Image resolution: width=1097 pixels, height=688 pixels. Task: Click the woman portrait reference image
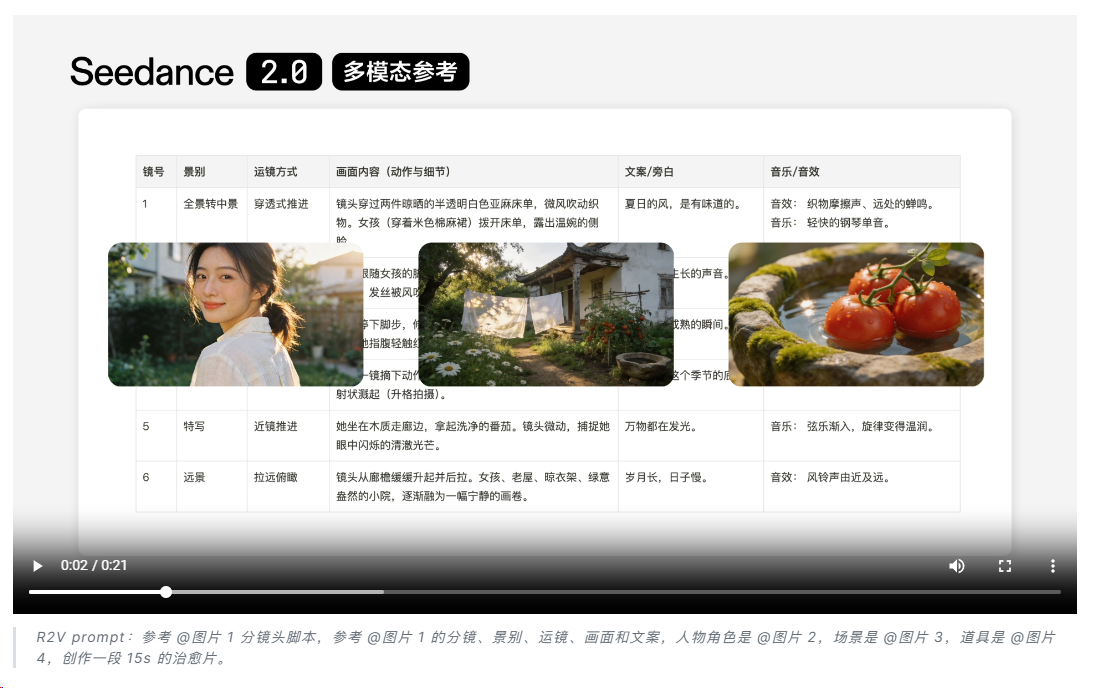235,314
